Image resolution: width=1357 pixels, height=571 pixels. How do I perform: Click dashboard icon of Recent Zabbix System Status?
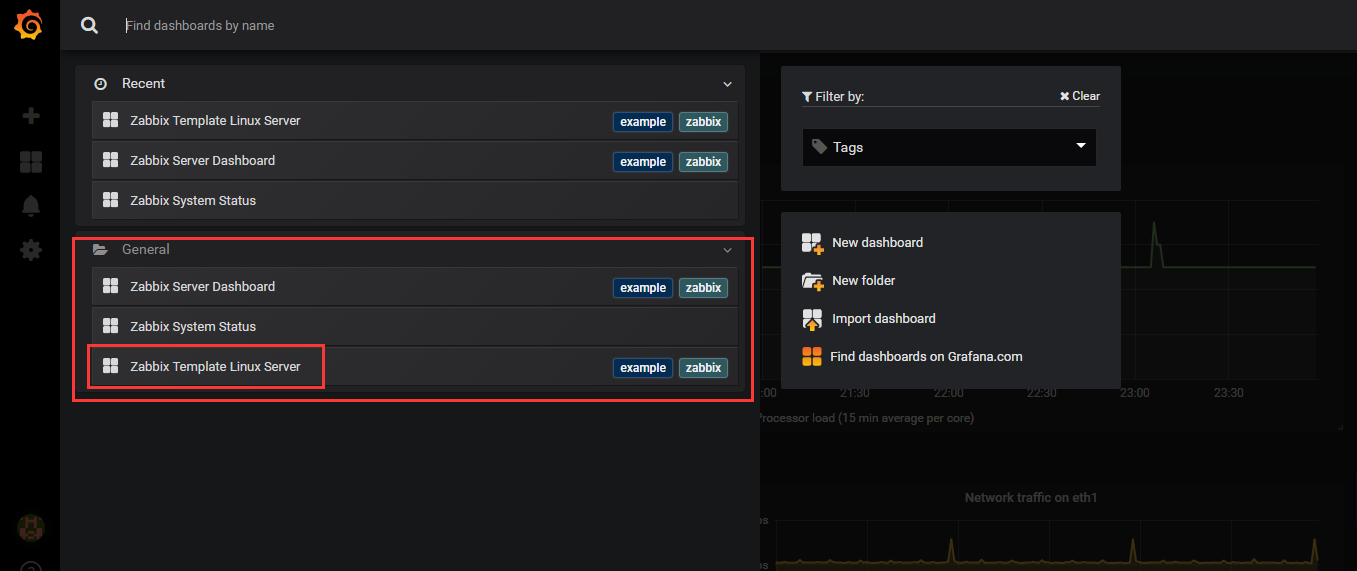[x=111, y=200]
